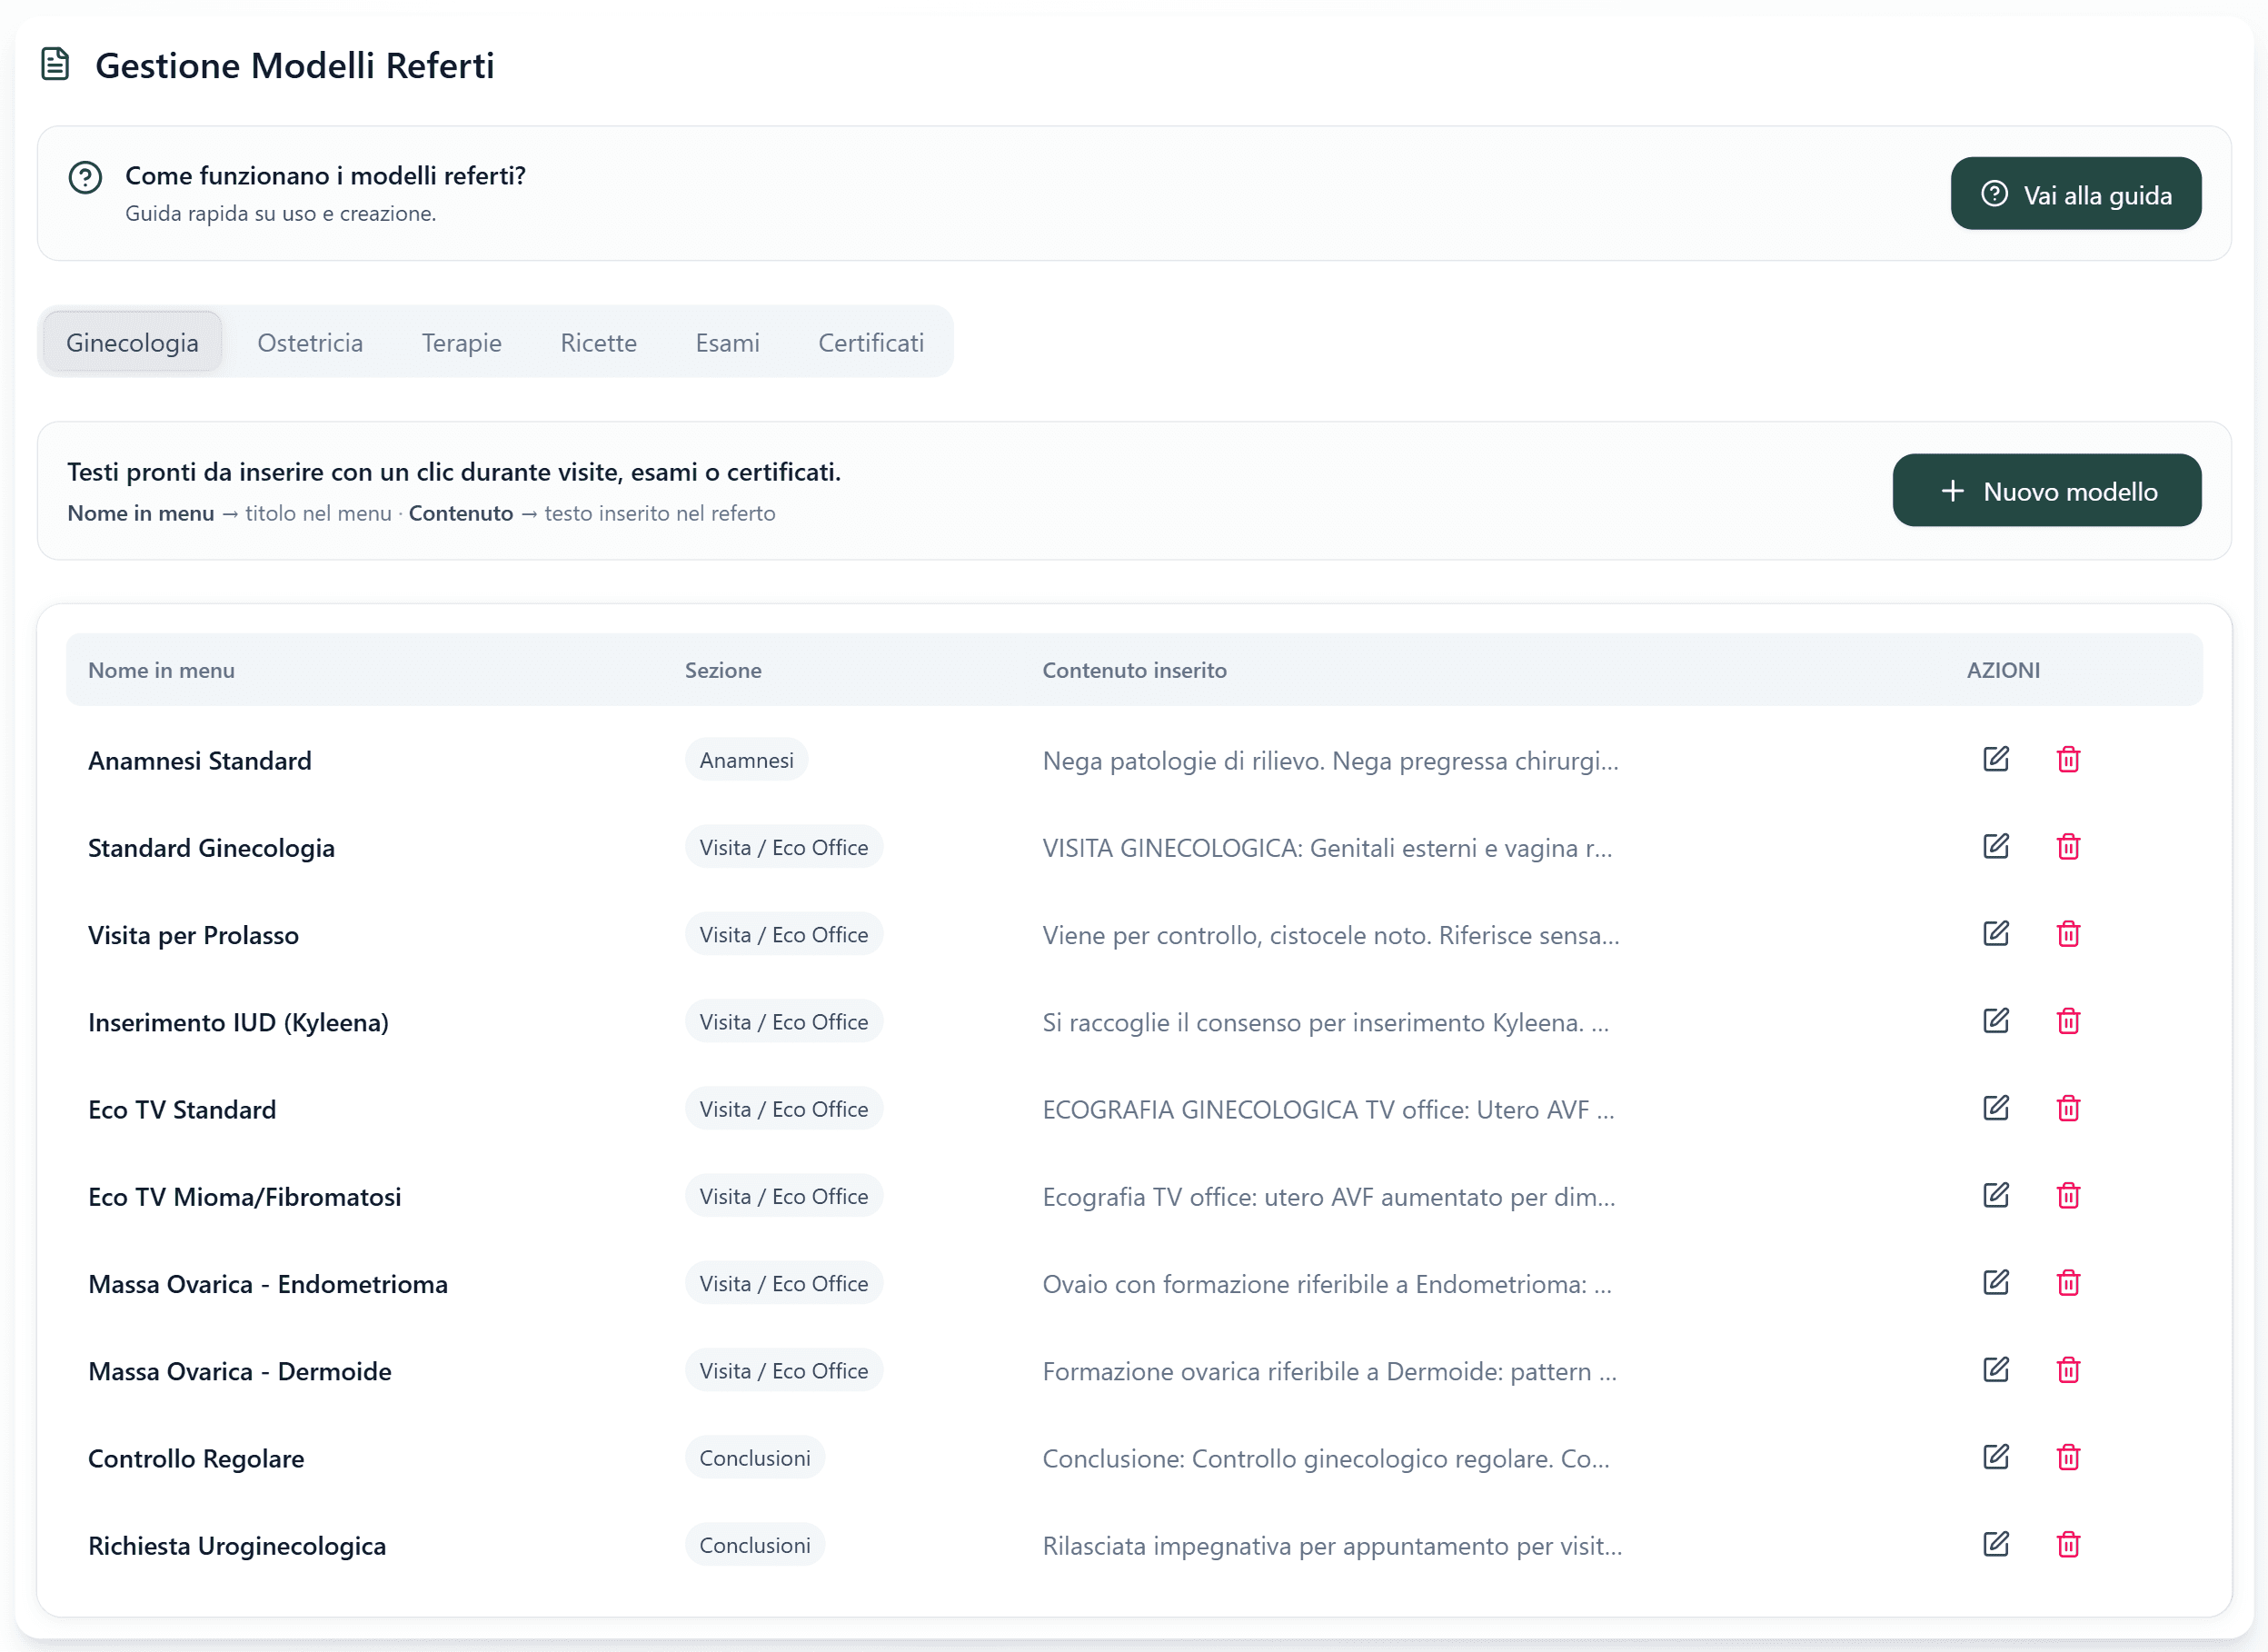Delete the Anamnesi Standard template
2268x1652 pixels.
click(x=2069, y=760)
